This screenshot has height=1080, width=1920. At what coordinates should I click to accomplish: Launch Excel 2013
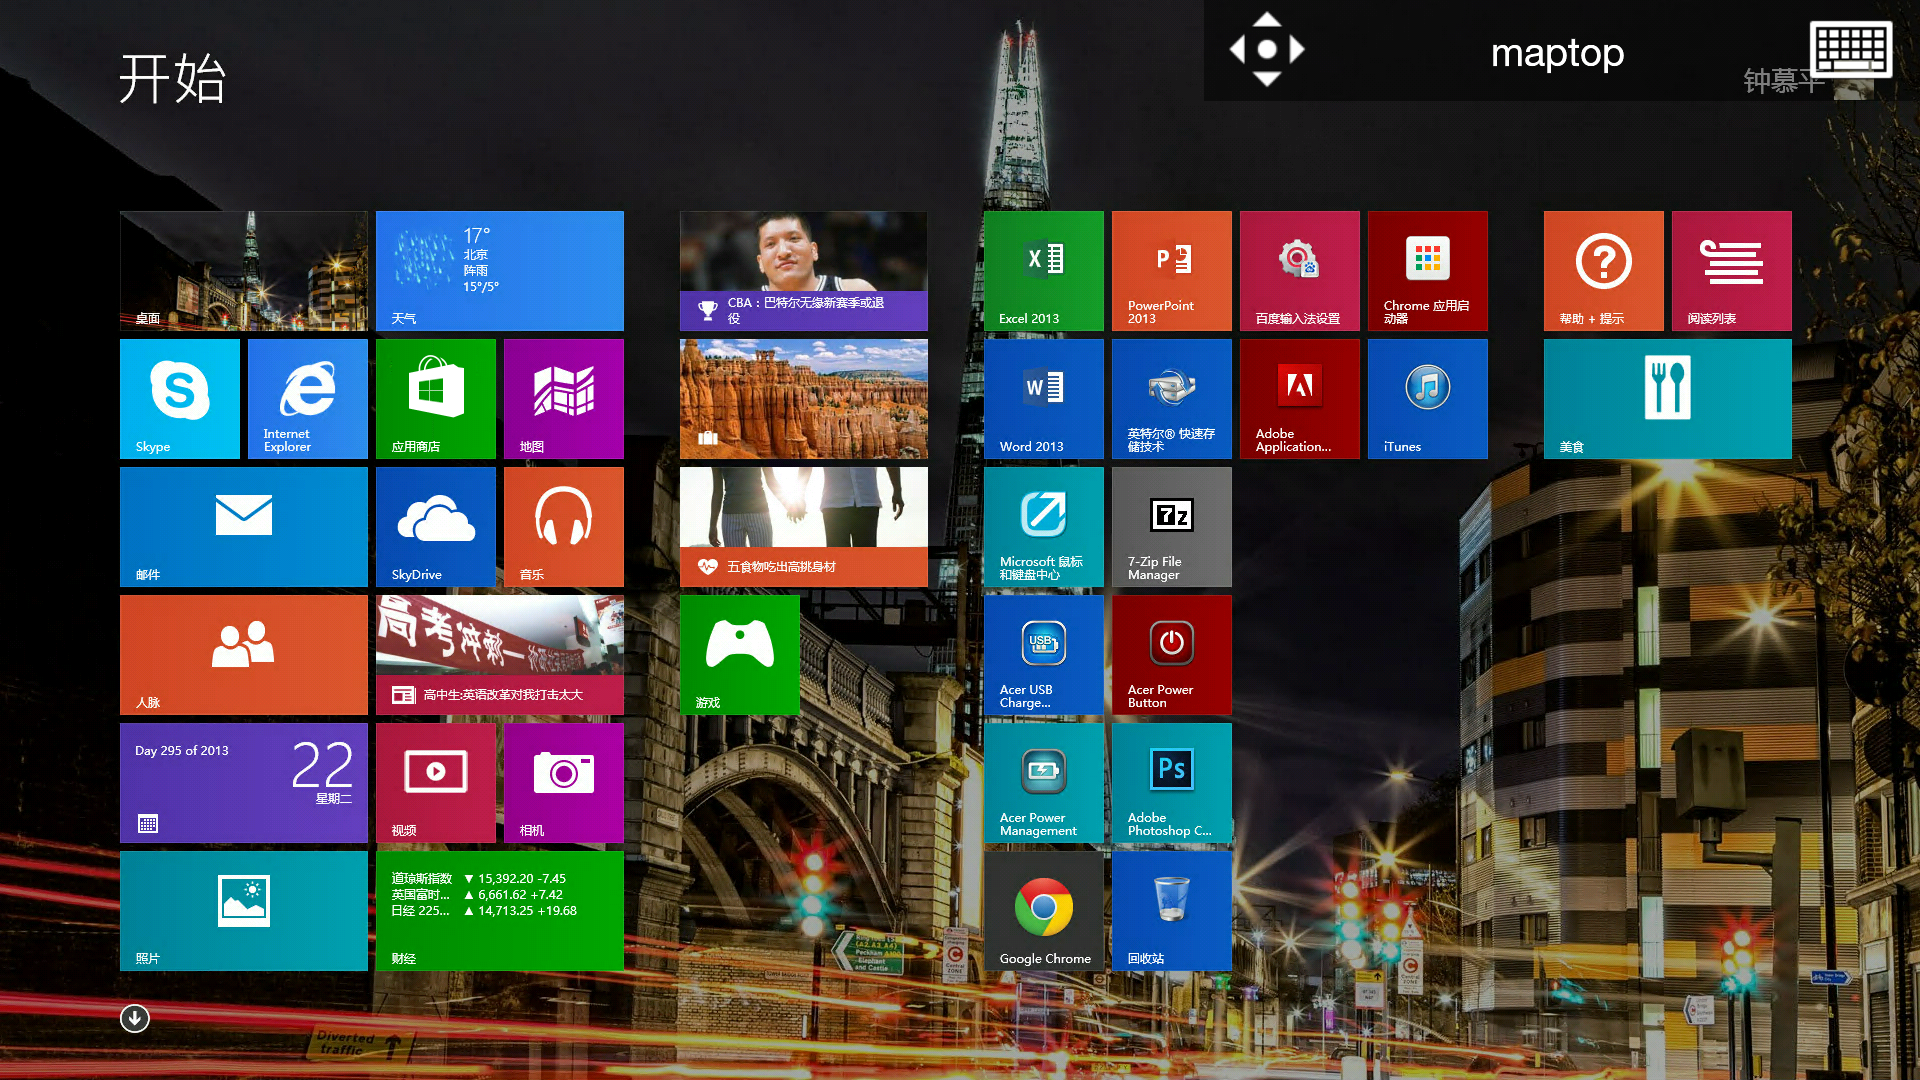1044,271
